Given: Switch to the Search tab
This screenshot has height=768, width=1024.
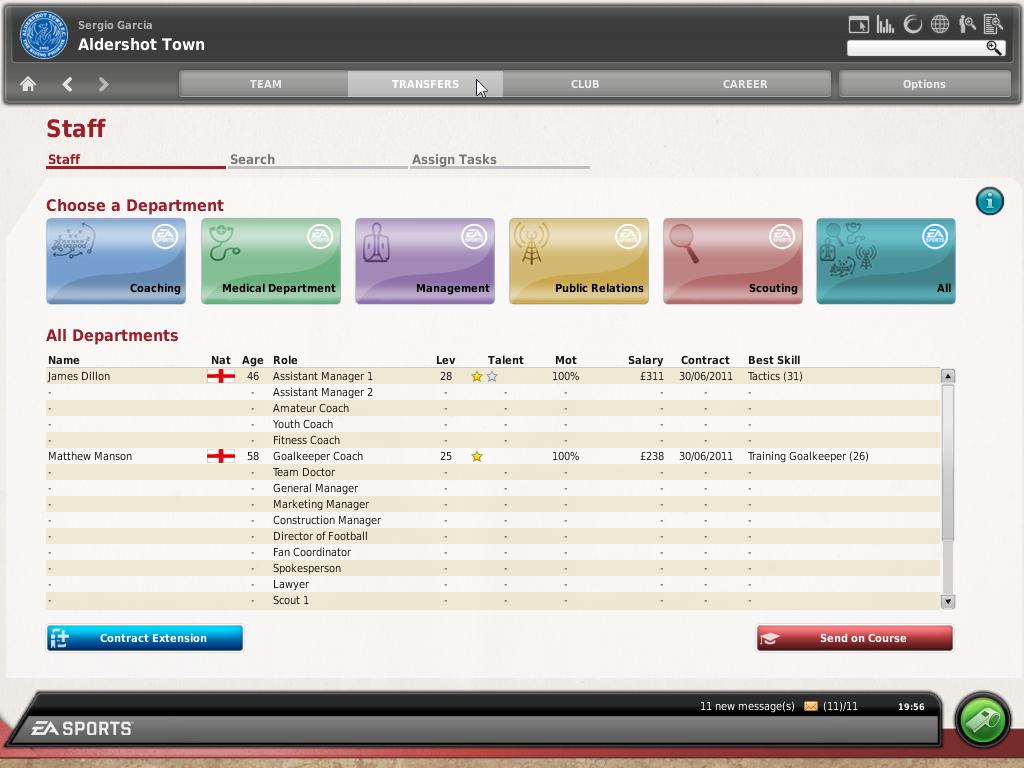Looking at the screenshot, I should [x=252, y=159].
